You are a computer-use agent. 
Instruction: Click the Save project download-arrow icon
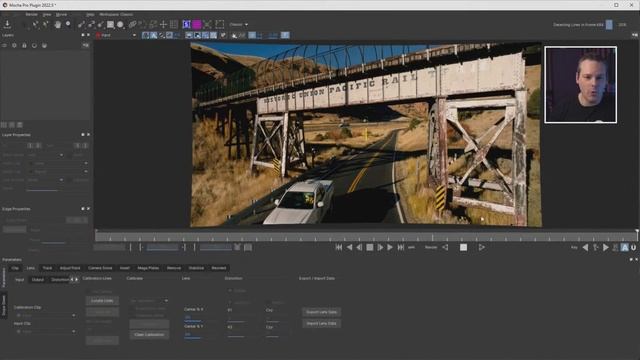[7, 24]
